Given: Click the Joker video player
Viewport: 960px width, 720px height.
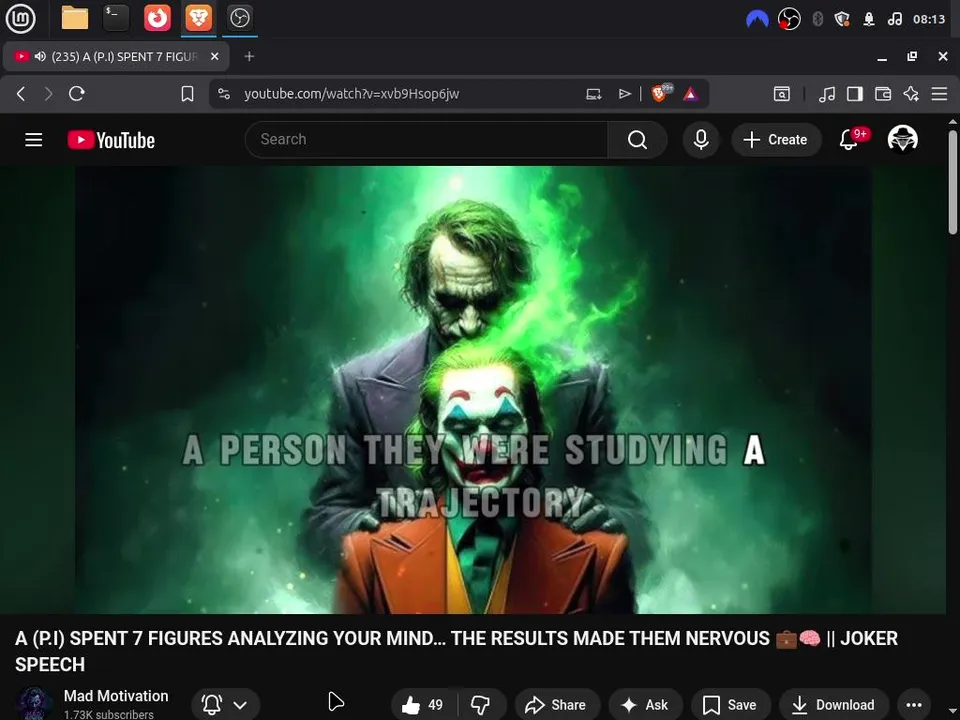Looking at the screenshot, I should [x=473, y=390].
